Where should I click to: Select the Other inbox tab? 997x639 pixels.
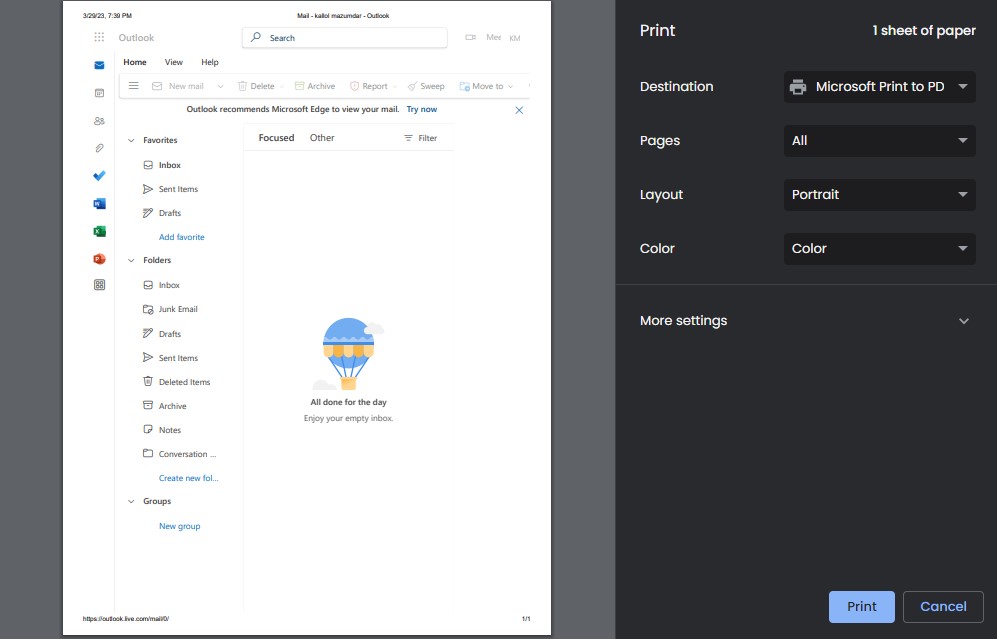pyautogui.click(x=322, y=138)
